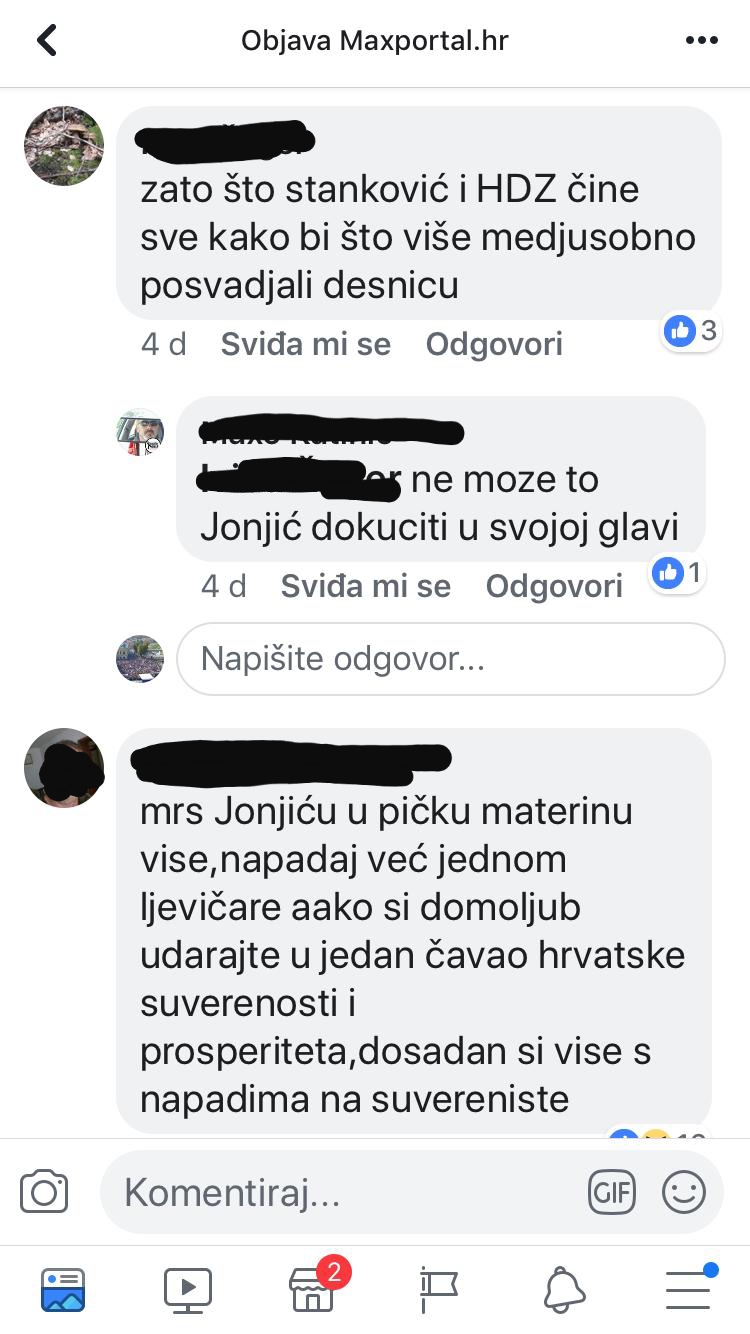Open the hamburger menu tab

[689, 1288]
